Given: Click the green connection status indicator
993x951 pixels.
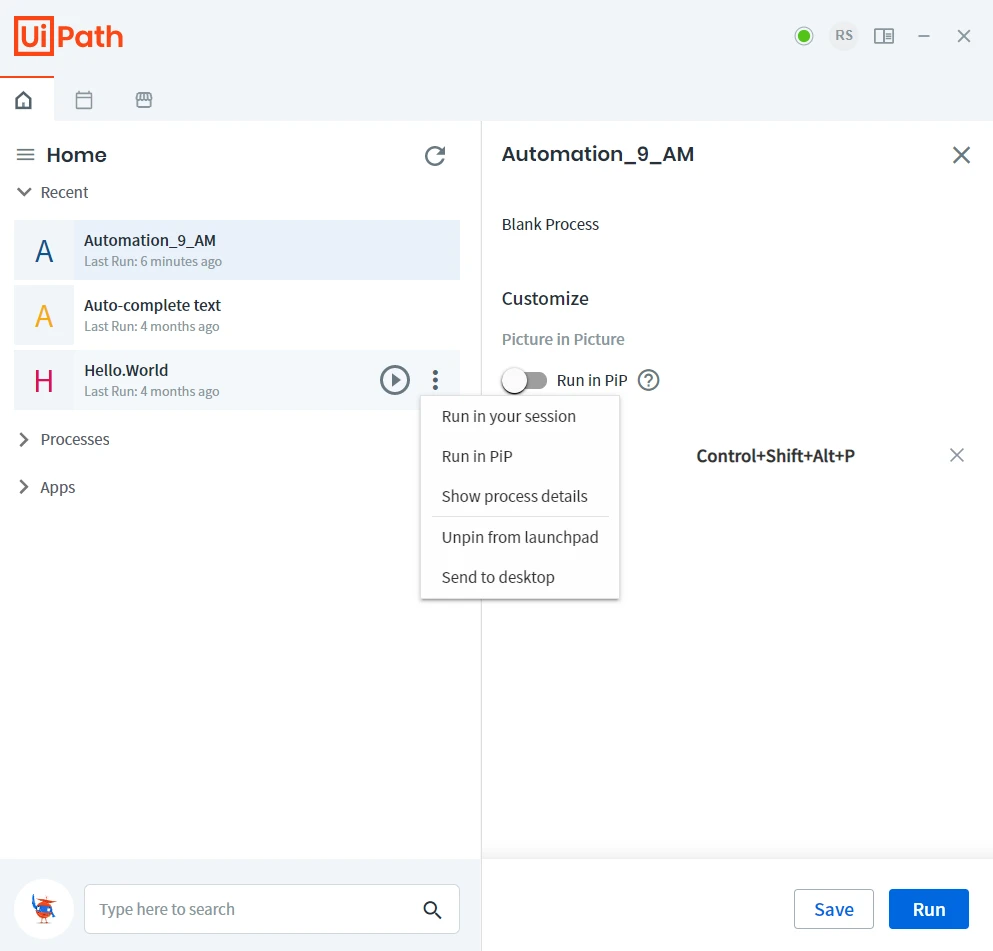Looking at the screenshot, I should 804,36.
